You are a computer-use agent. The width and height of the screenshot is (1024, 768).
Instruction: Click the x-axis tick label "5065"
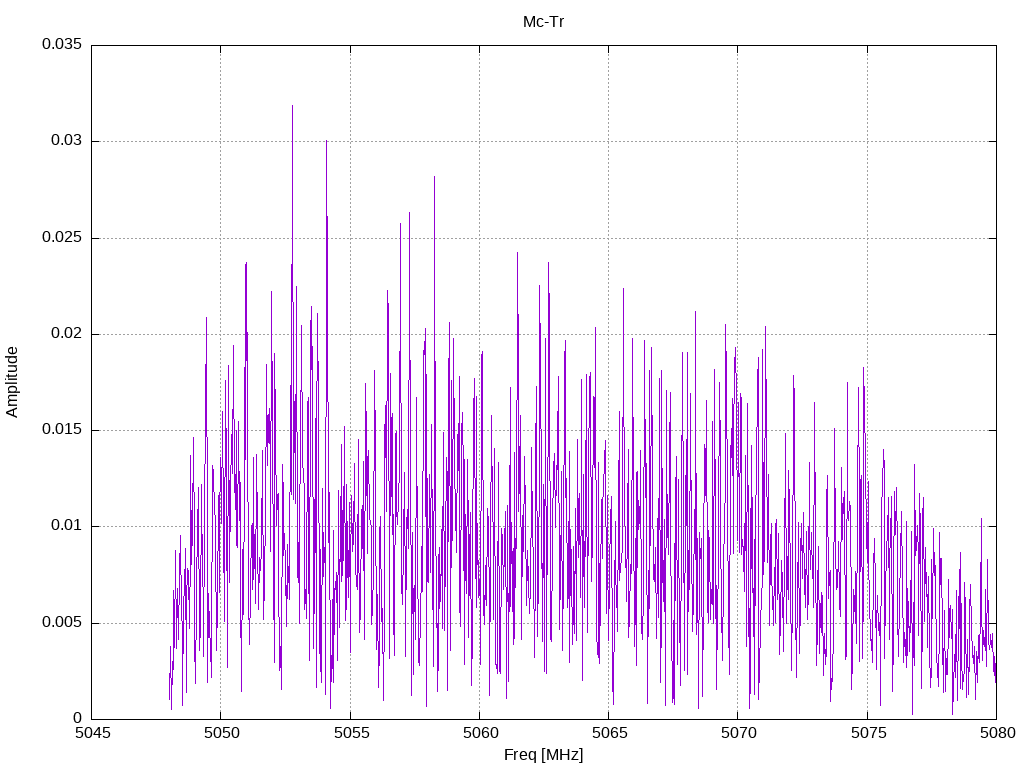609,733
